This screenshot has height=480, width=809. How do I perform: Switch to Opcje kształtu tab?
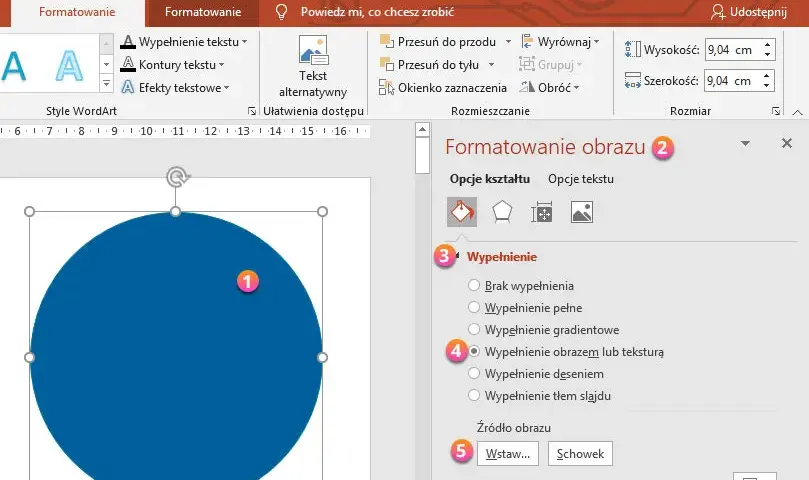click(x=490, y=179)
